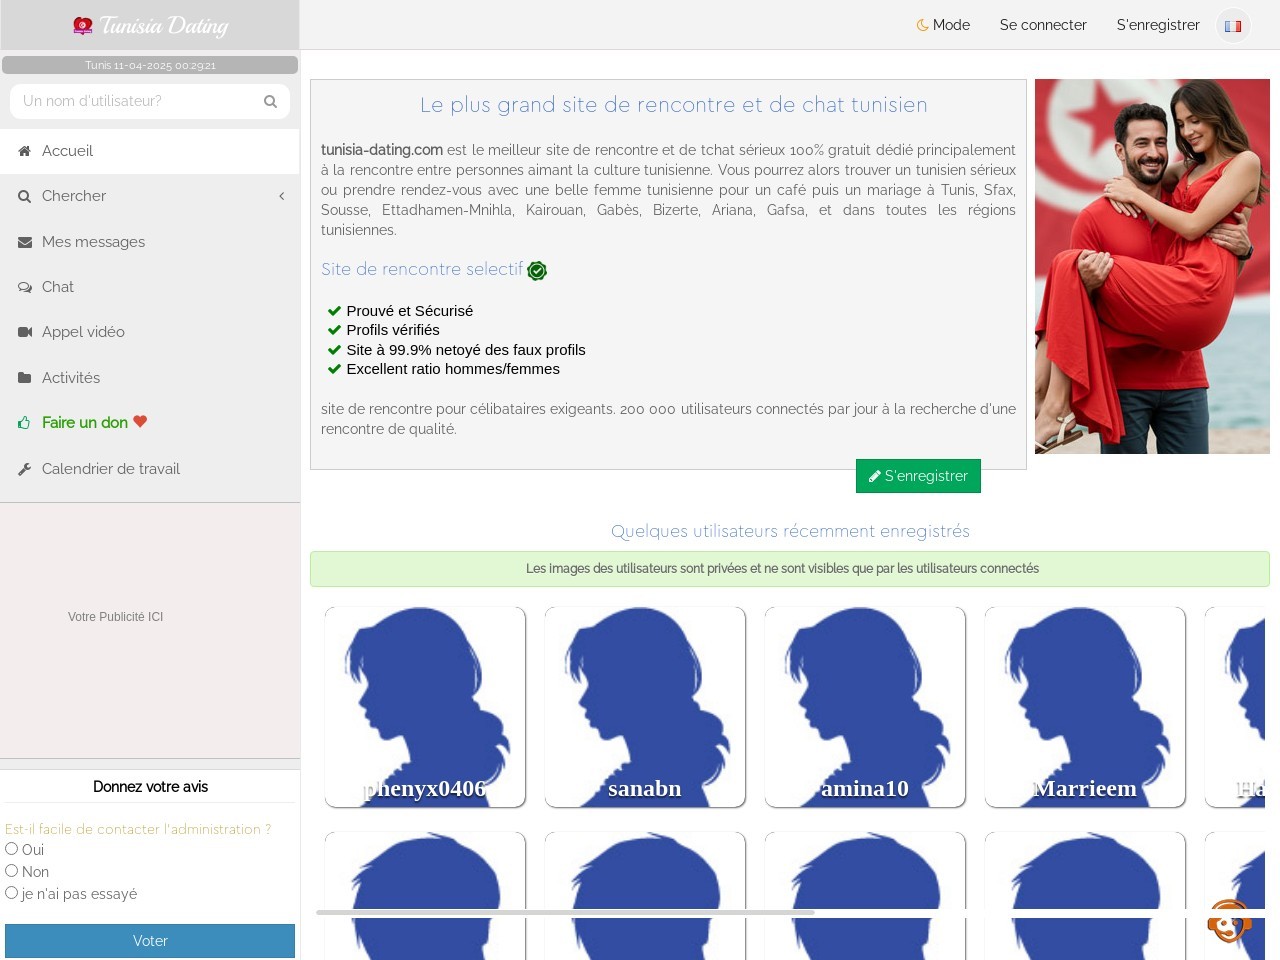Expand the Chercher submenu chevron
The height and width of the screenshot is (960, 1280).
282,196
